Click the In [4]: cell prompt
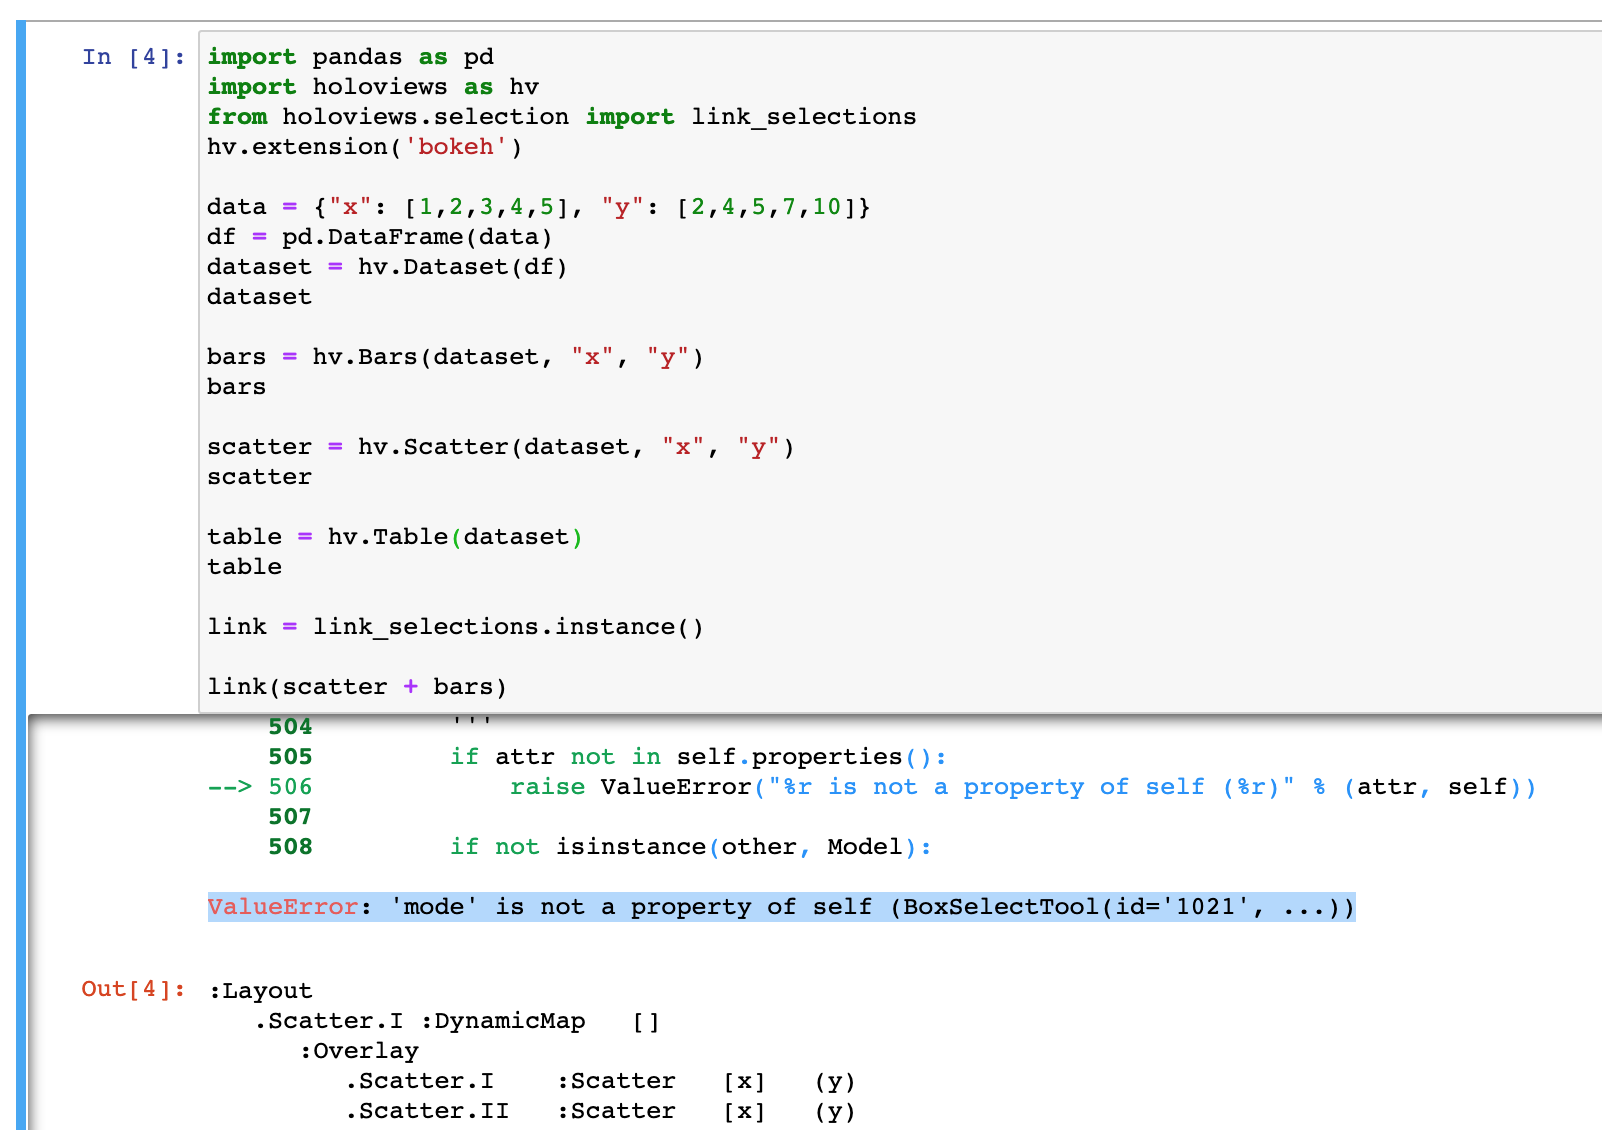1602x1130 pixels. pyautogui.click(x=134, y=57)
